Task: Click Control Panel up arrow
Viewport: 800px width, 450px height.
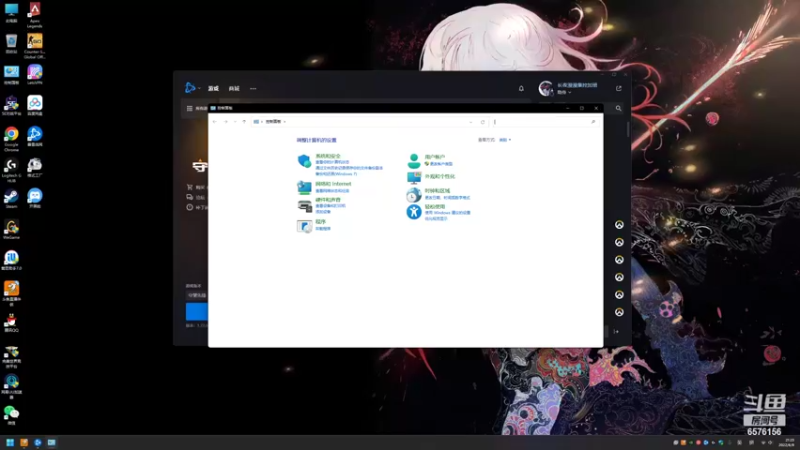Action: (x=244, y=122)
